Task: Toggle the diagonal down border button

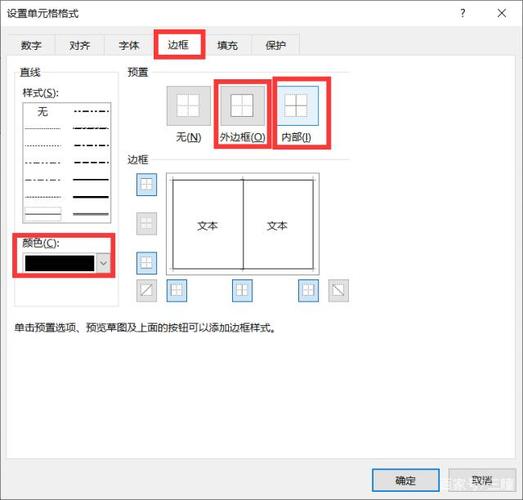Action: [338, 291]
